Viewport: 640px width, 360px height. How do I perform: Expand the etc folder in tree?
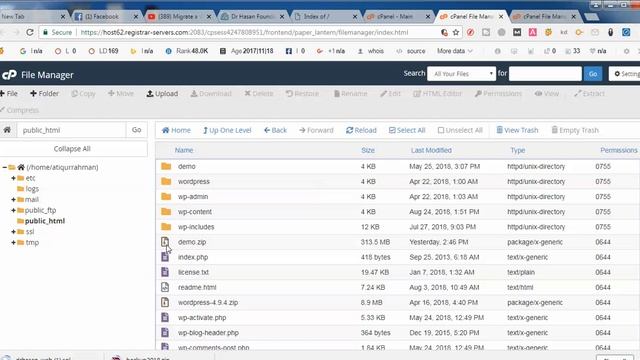[x=13, y=178]
